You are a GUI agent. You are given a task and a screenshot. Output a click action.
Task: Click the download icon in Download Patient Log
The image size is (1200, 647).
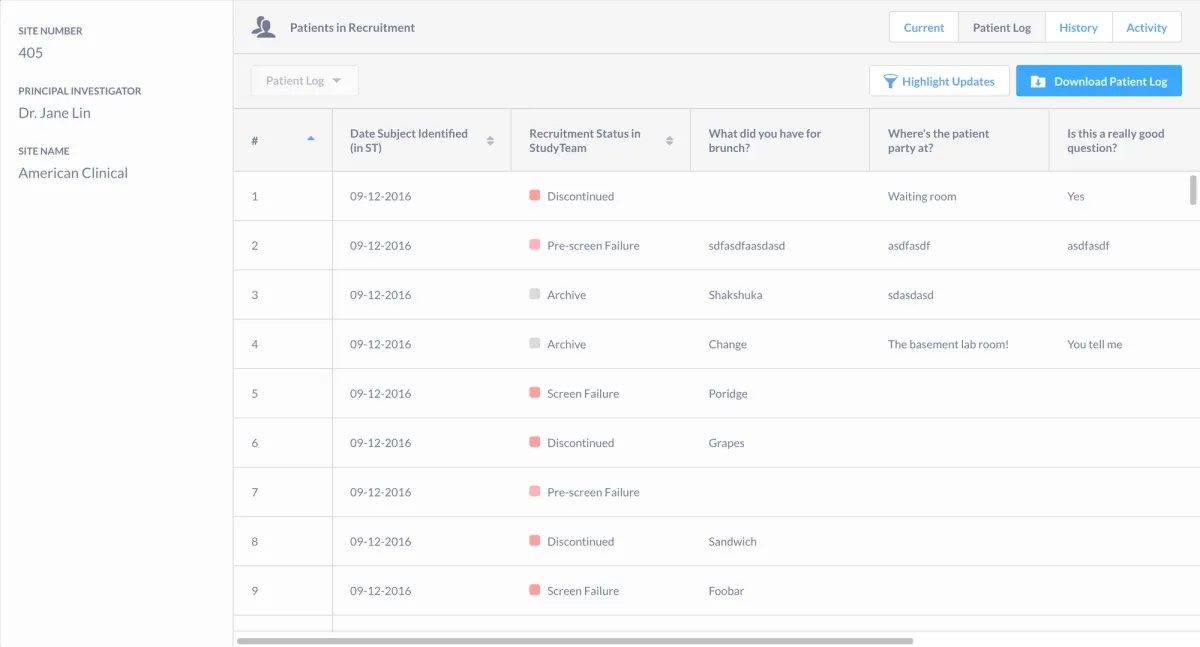(1038, 80)
